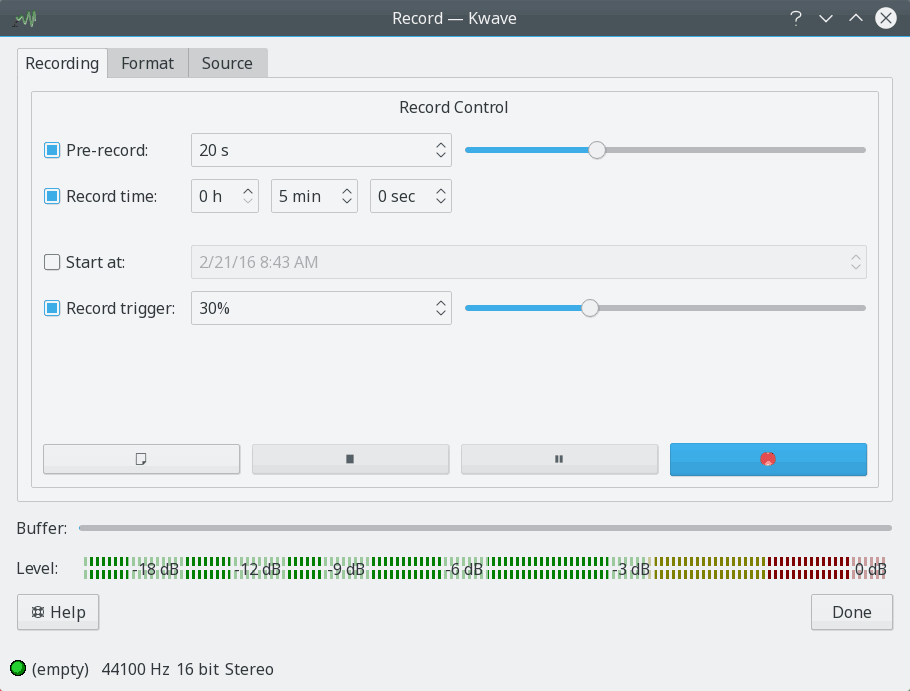
Task: Click the Stereo status text
Action: 249,670
